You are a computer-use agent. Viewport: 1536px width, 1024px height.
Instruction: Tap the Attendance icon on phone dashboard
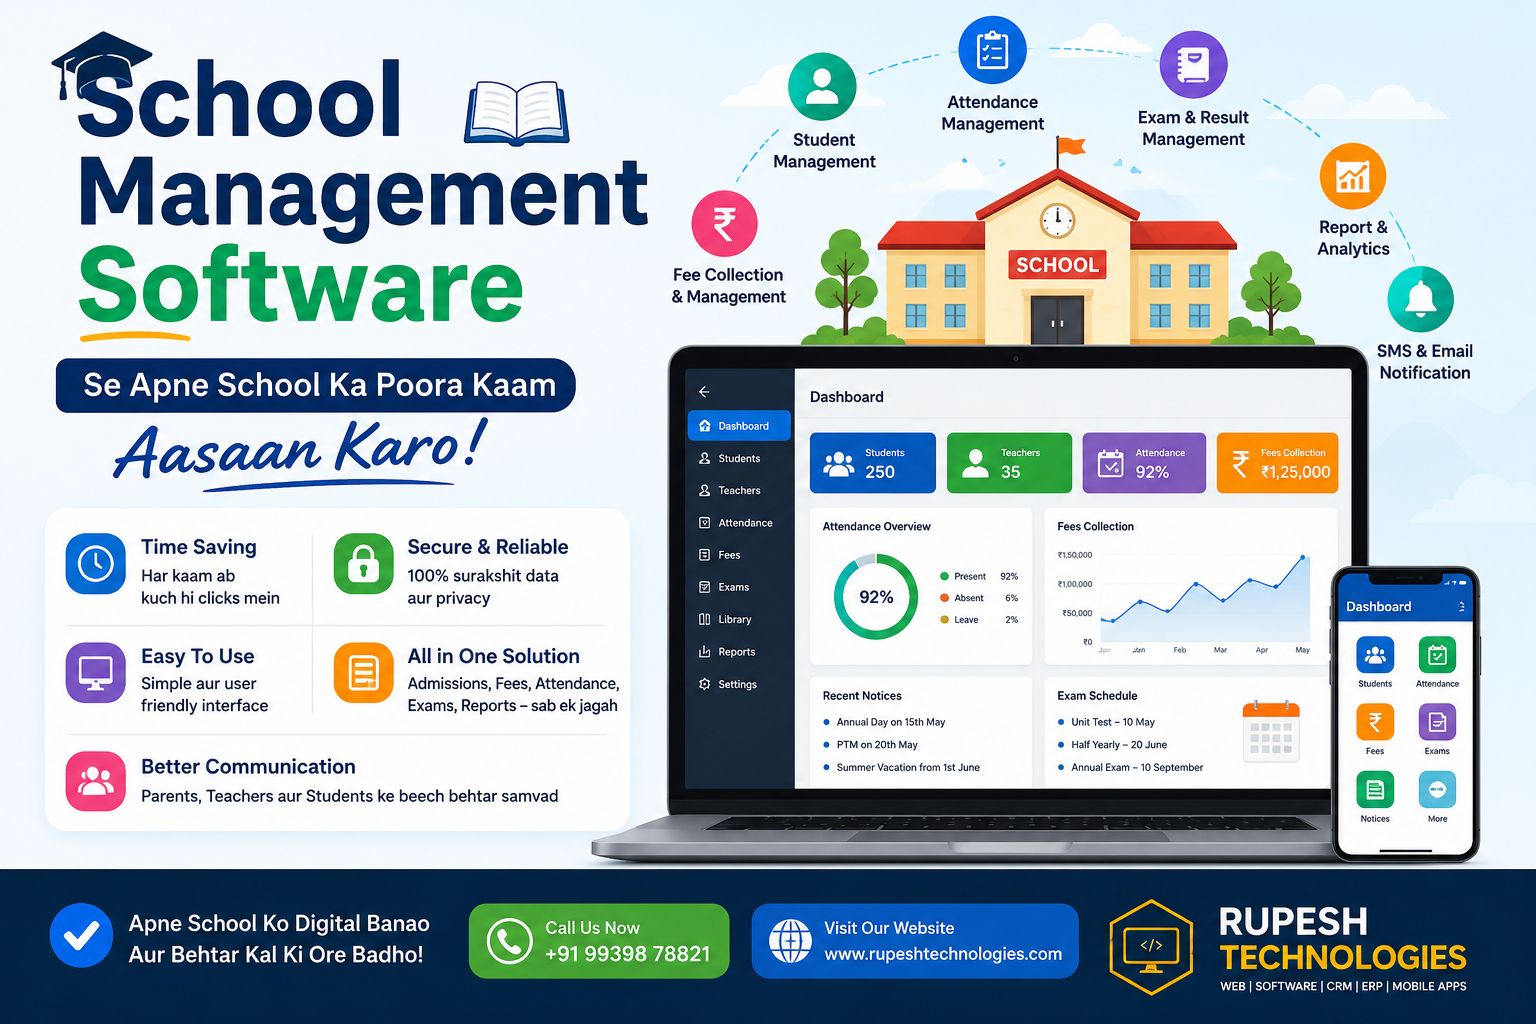click(1437, 655)
